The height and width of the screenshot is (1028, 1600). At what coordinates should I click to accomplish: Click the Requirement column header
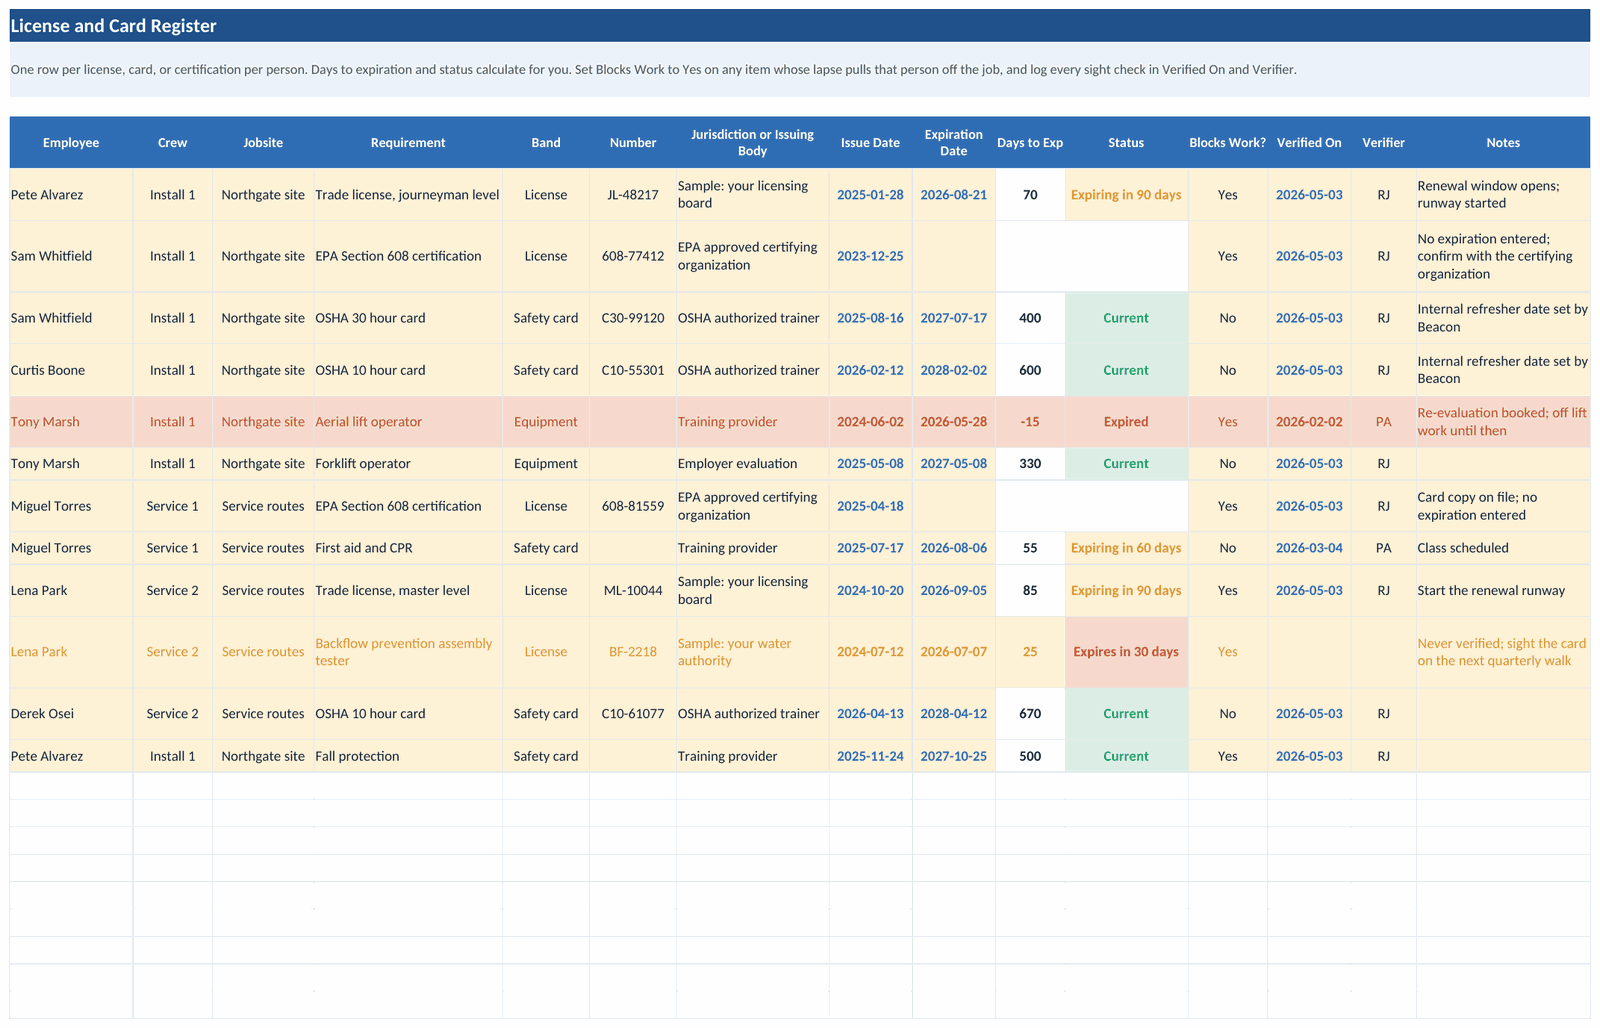pyautogui.click(x=408, y=143)
